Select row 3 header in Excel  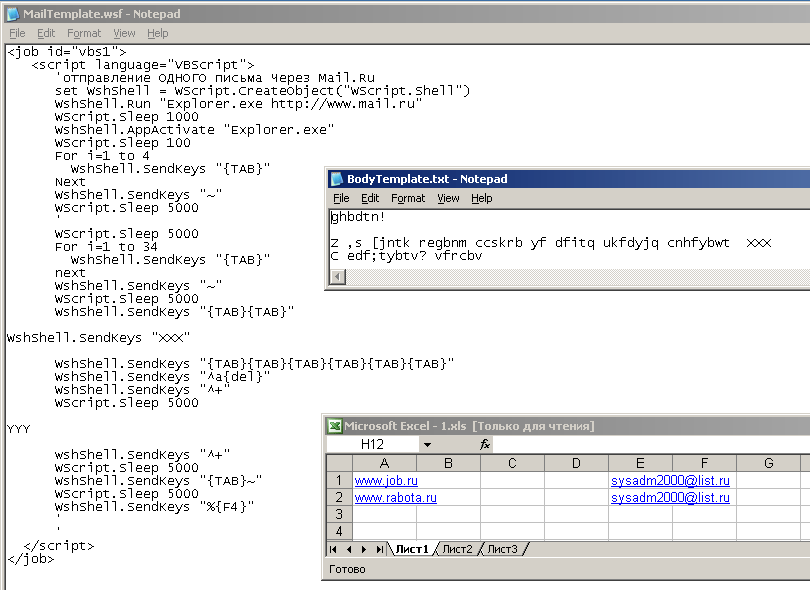pyautogui.click(x=339, y=515)
